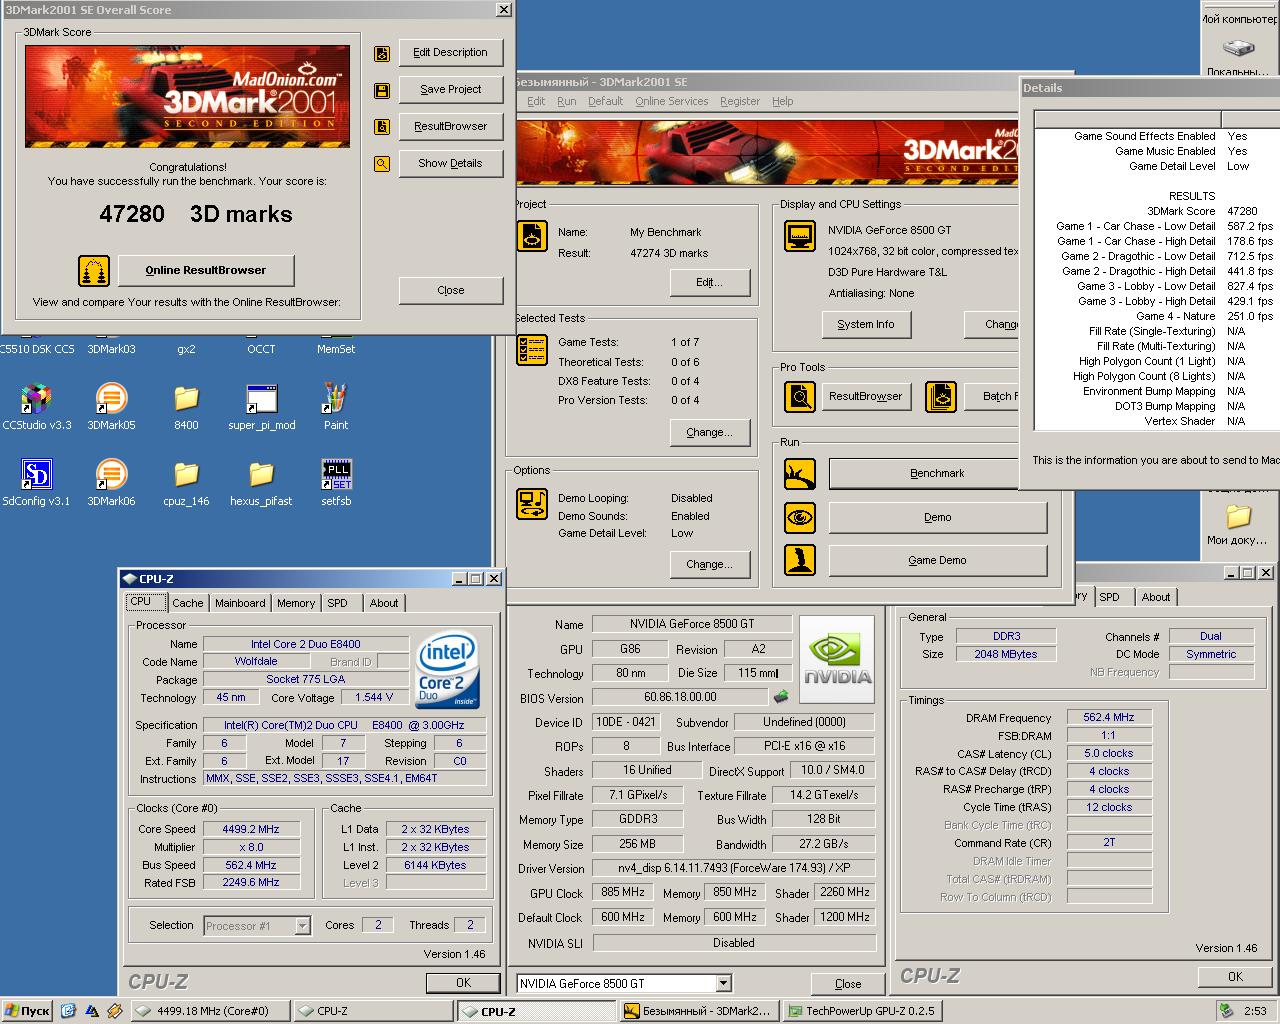Viewport: 1280px width, 1024px height.
Task: Open the GPU selection dropdown in GPU-Z
Action: [x=724, y=983]
